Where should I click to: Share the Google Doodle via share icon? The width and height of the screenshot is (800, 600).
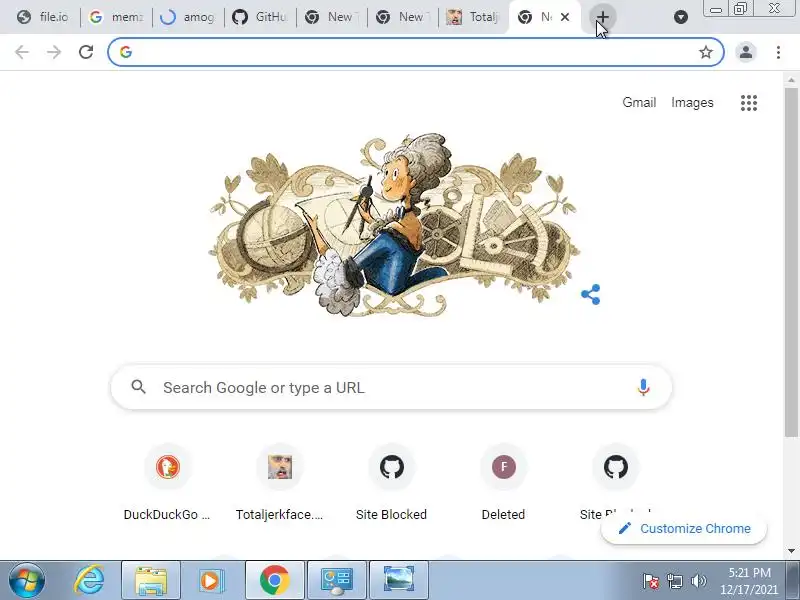591,294
